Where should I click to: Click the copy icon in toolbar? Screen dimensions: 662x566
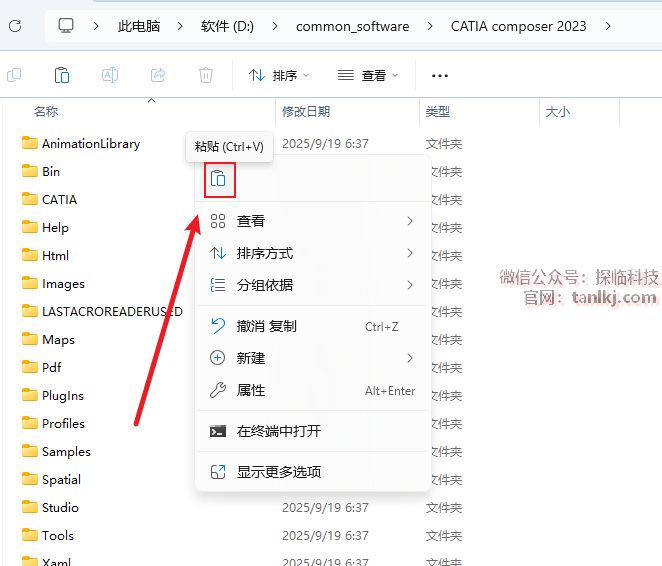[x=14, y=75]
